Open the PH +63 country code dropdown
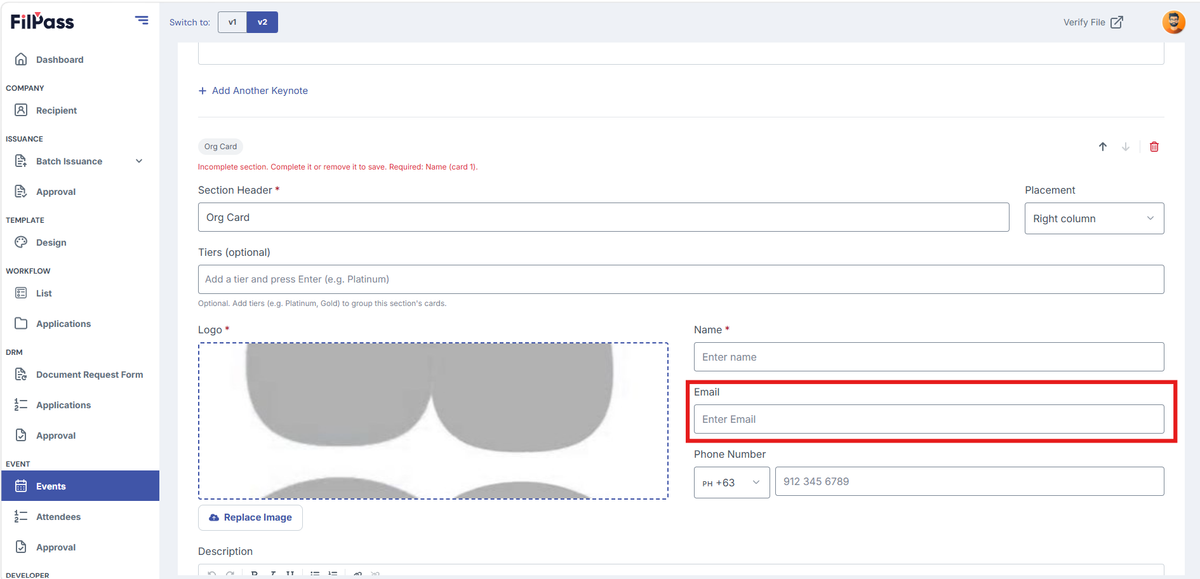Image resolution: width=1200 pixels, height=579 pixels. 732,482
